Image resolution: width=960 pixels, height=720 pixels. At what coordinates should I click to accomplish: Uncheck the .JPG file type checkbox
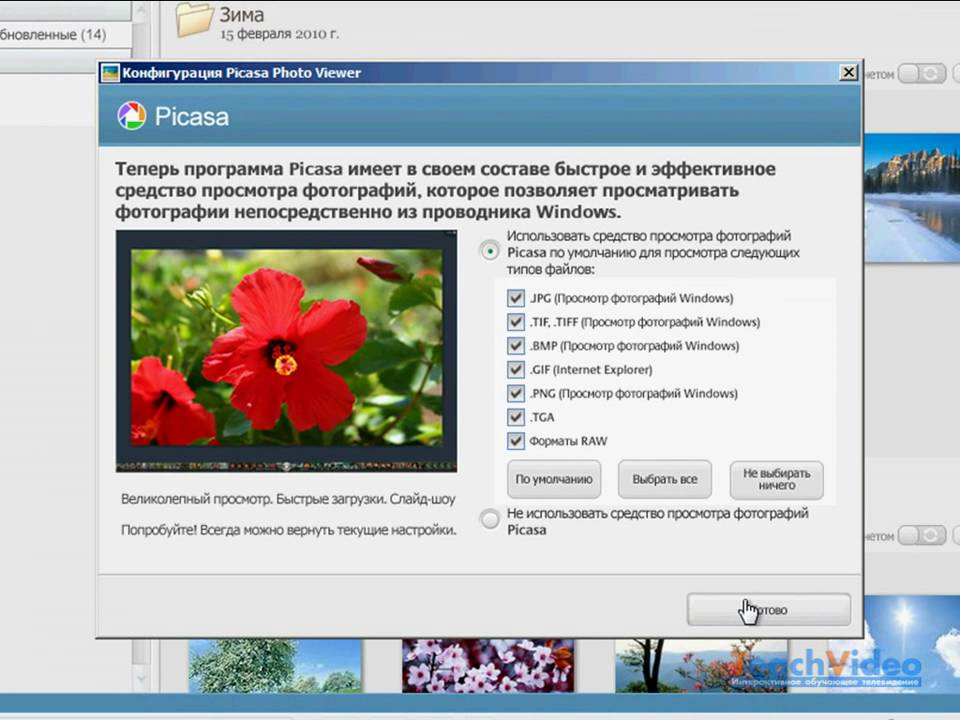[x=516, y=298]
